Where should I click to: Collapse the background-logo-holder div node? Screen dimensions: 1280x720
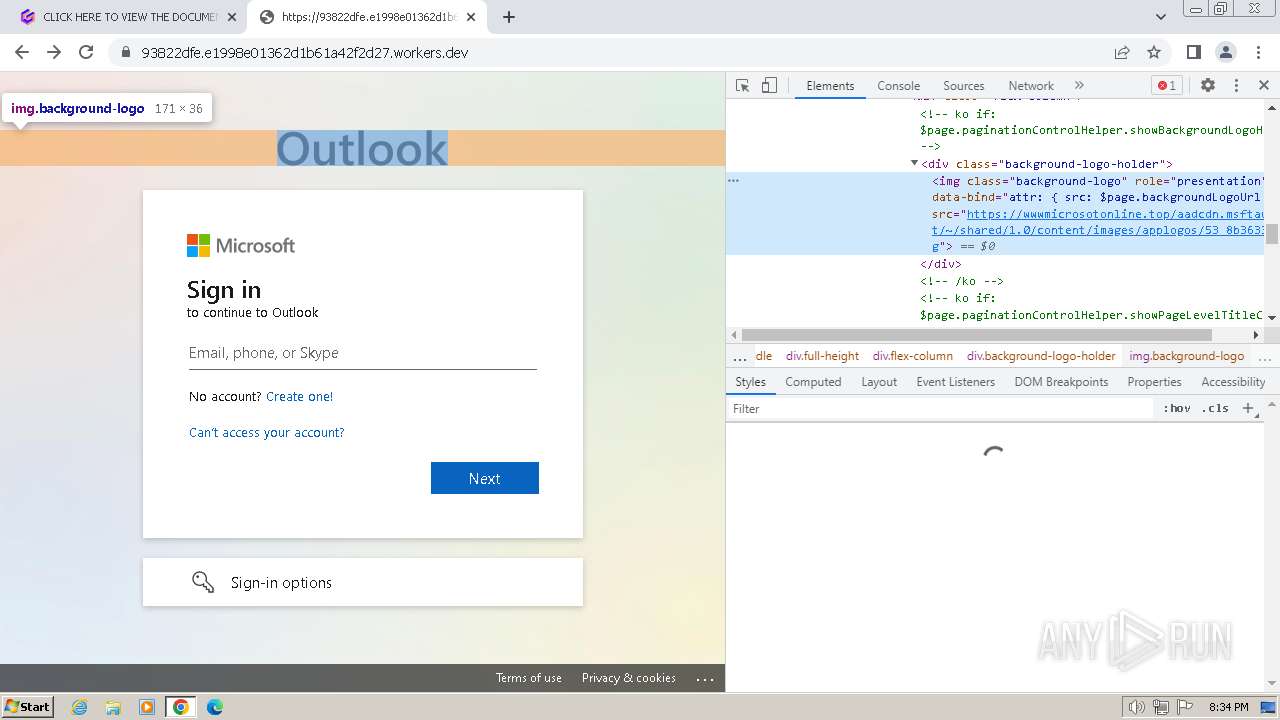click(914, 163)
